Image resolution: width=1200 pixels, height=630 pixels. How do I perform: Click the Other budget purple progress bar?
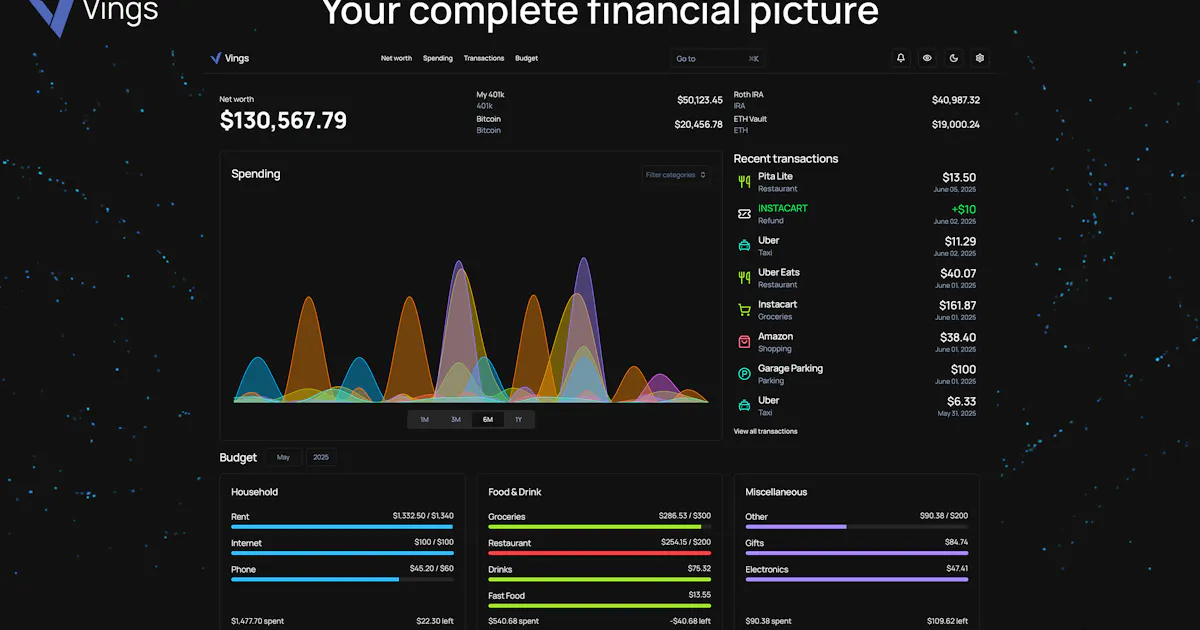(x=857, y=526)
